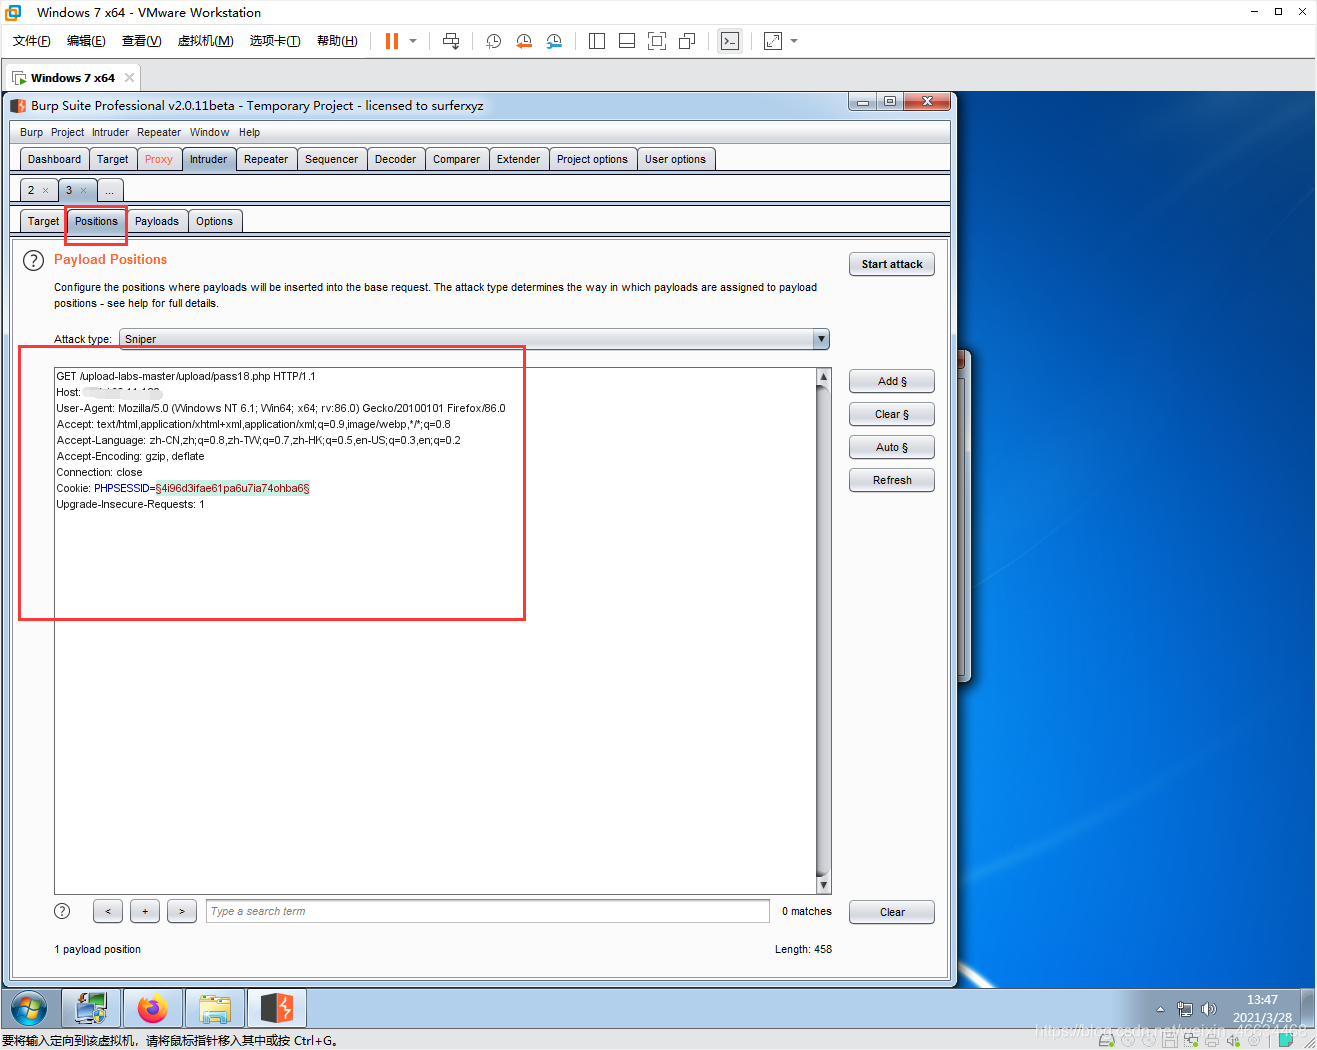The width and height of the screenshot is (1317, 1050).
Task: Open the VMware 编辑(E) menu
Action: tap(86, 41)
